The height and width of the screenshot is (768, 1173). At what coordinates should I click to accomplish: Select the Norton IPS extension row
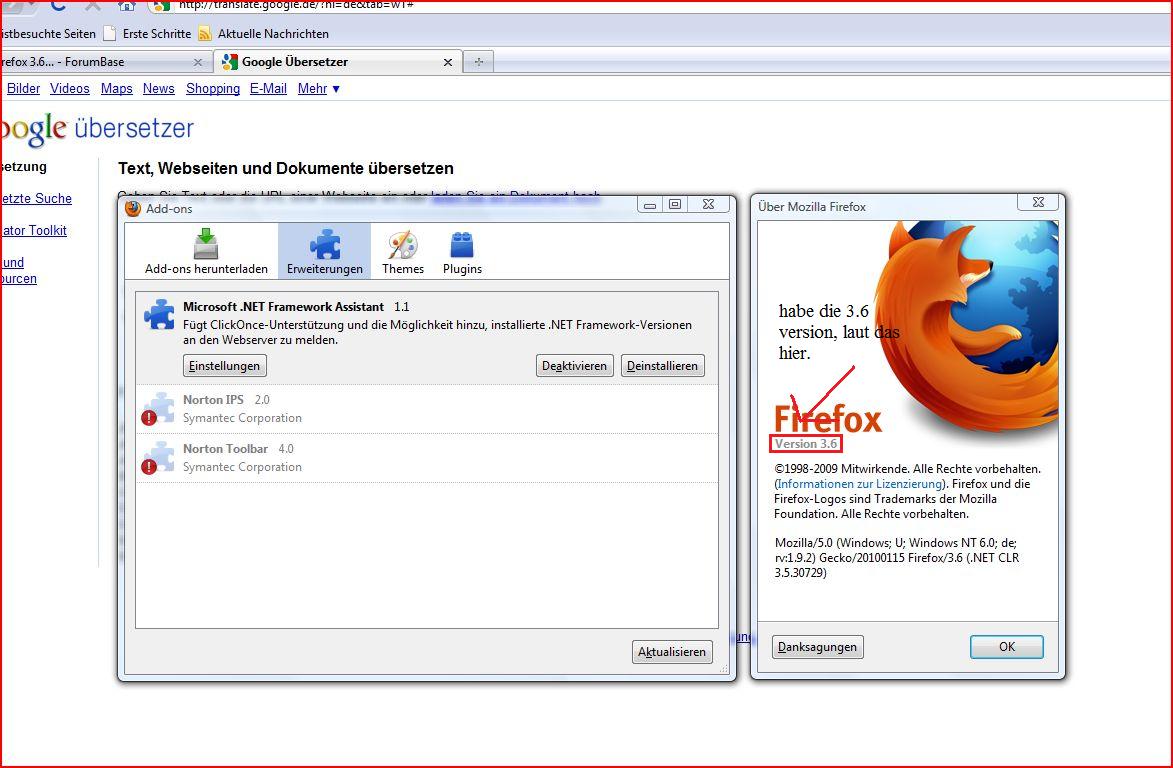(427, 409)
